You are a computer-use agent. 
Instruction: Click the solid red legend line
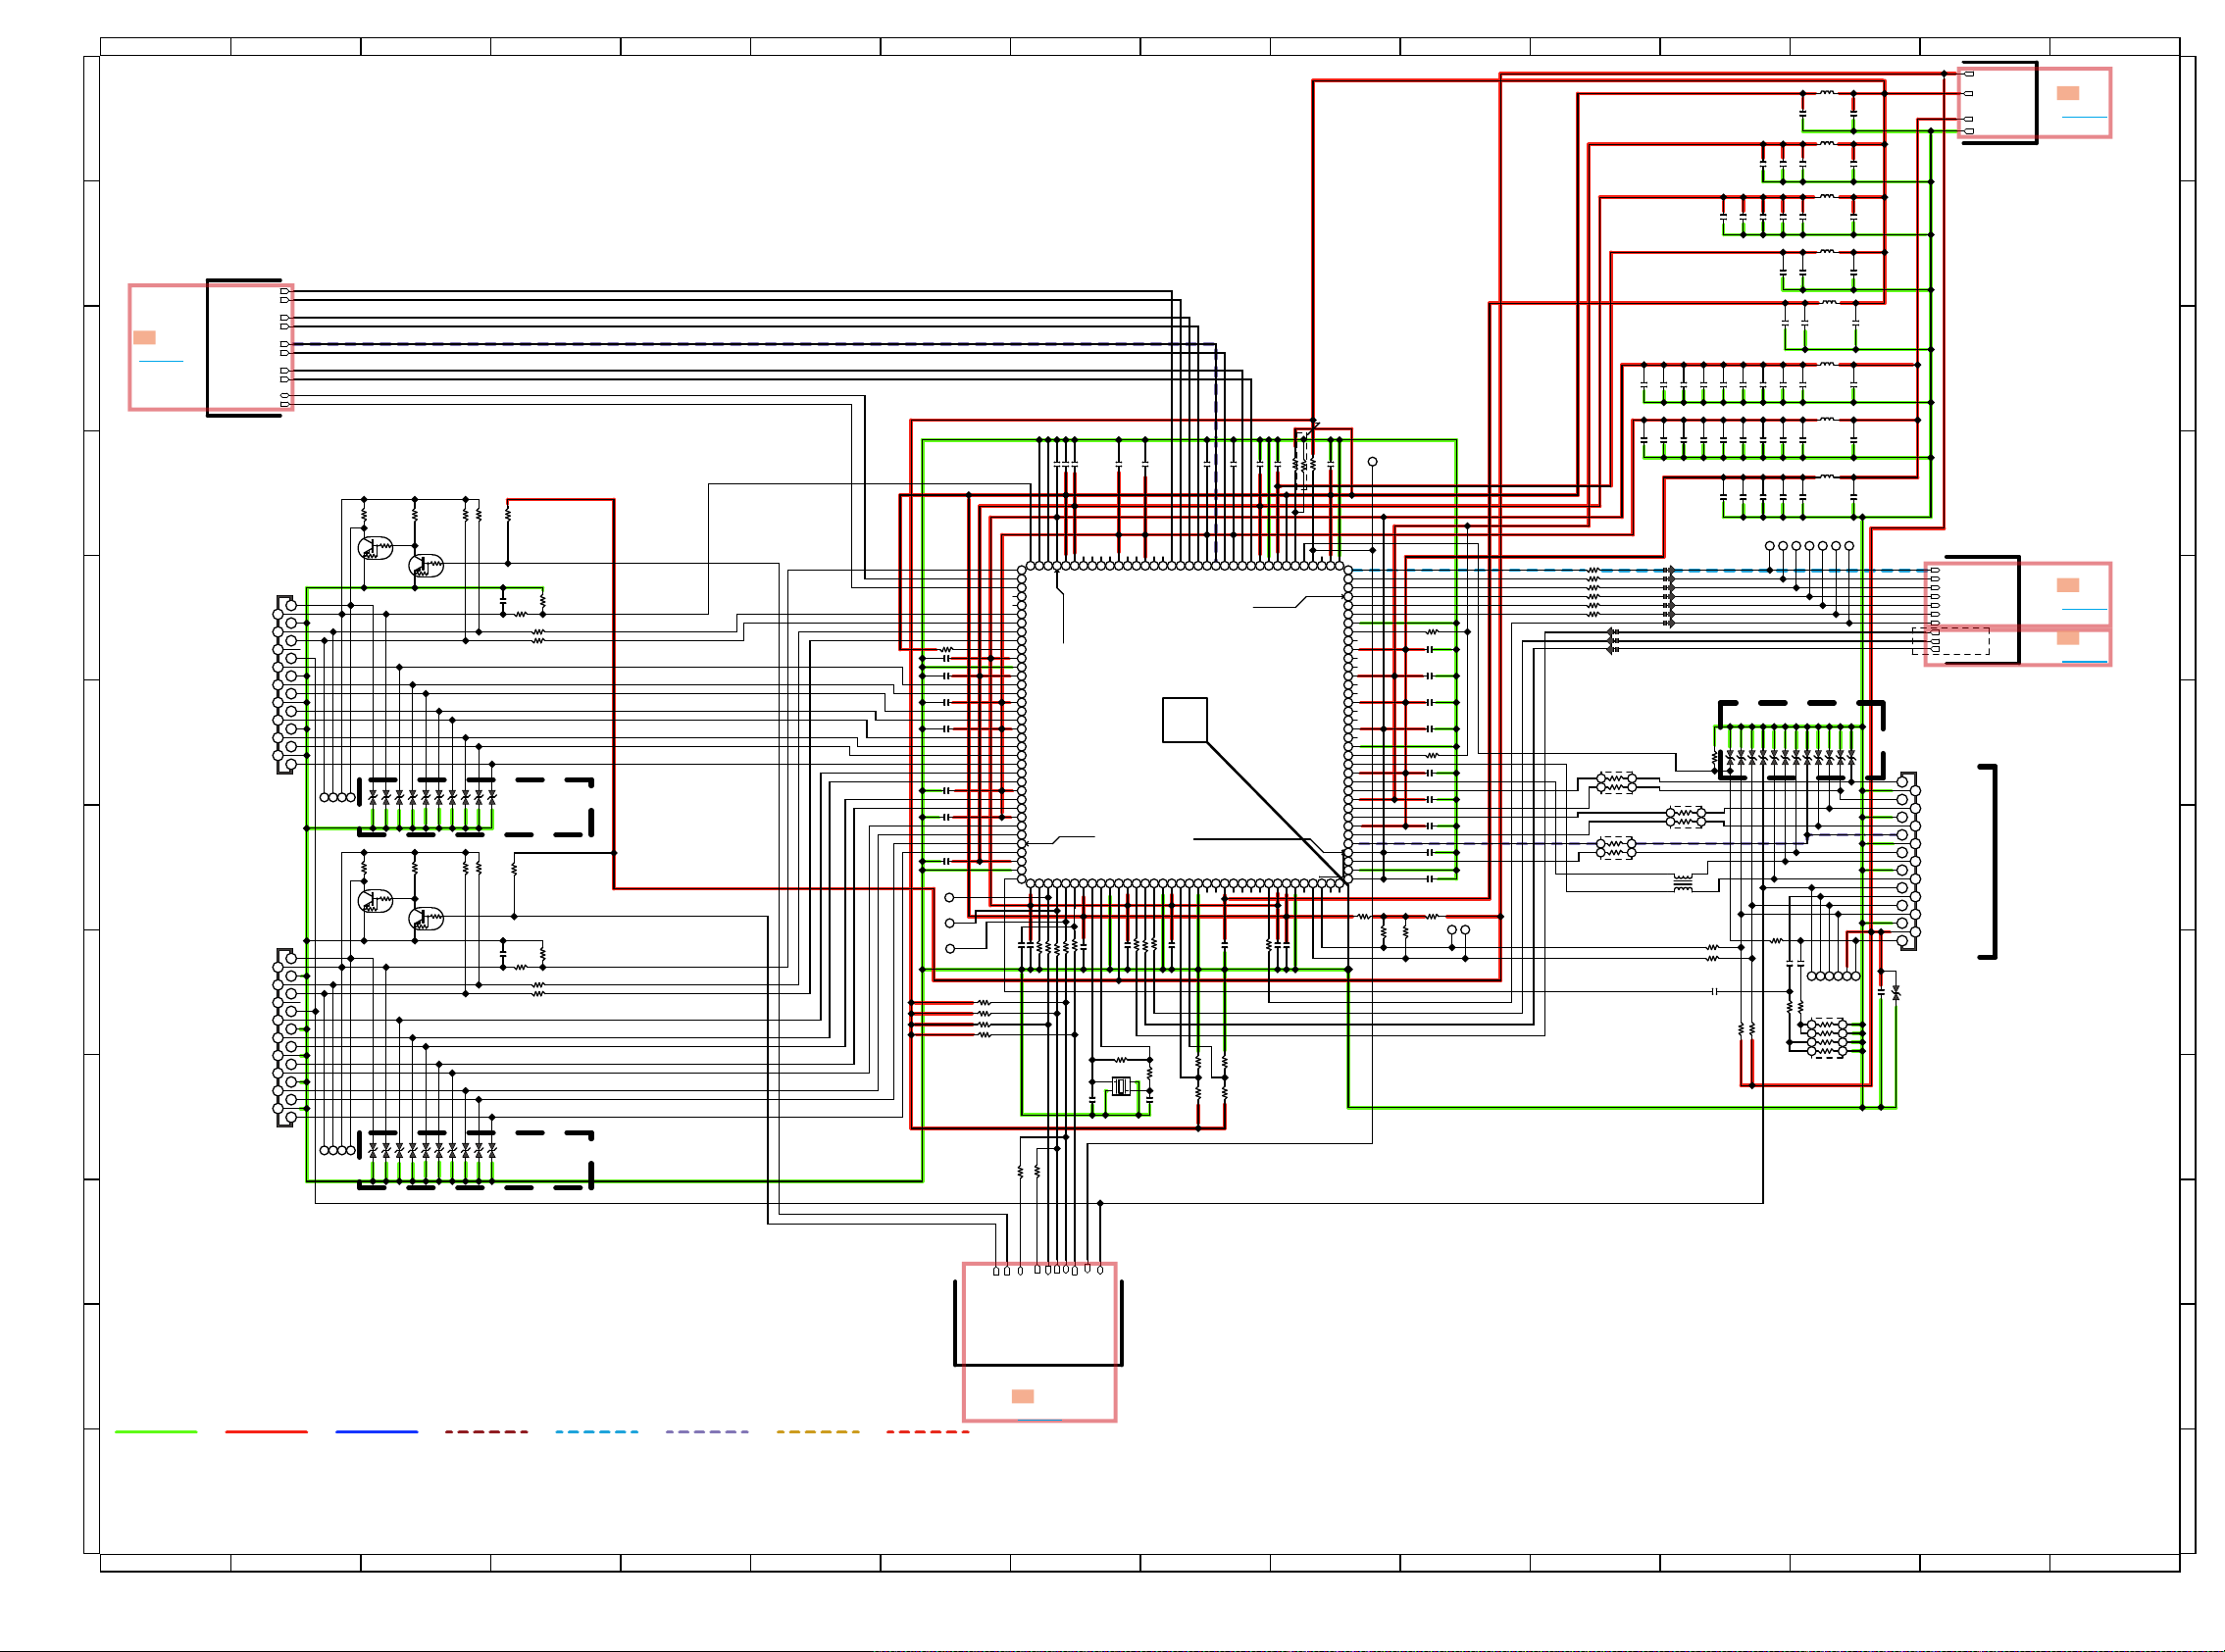(266, 1432)
